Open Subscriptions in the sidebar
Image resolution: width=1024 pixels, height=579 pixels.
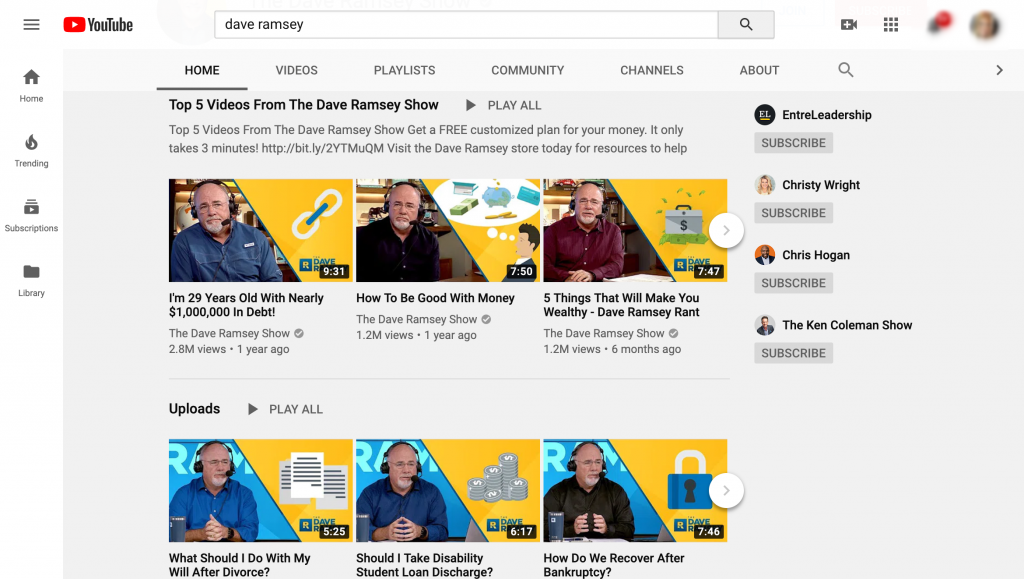[31, 215]
